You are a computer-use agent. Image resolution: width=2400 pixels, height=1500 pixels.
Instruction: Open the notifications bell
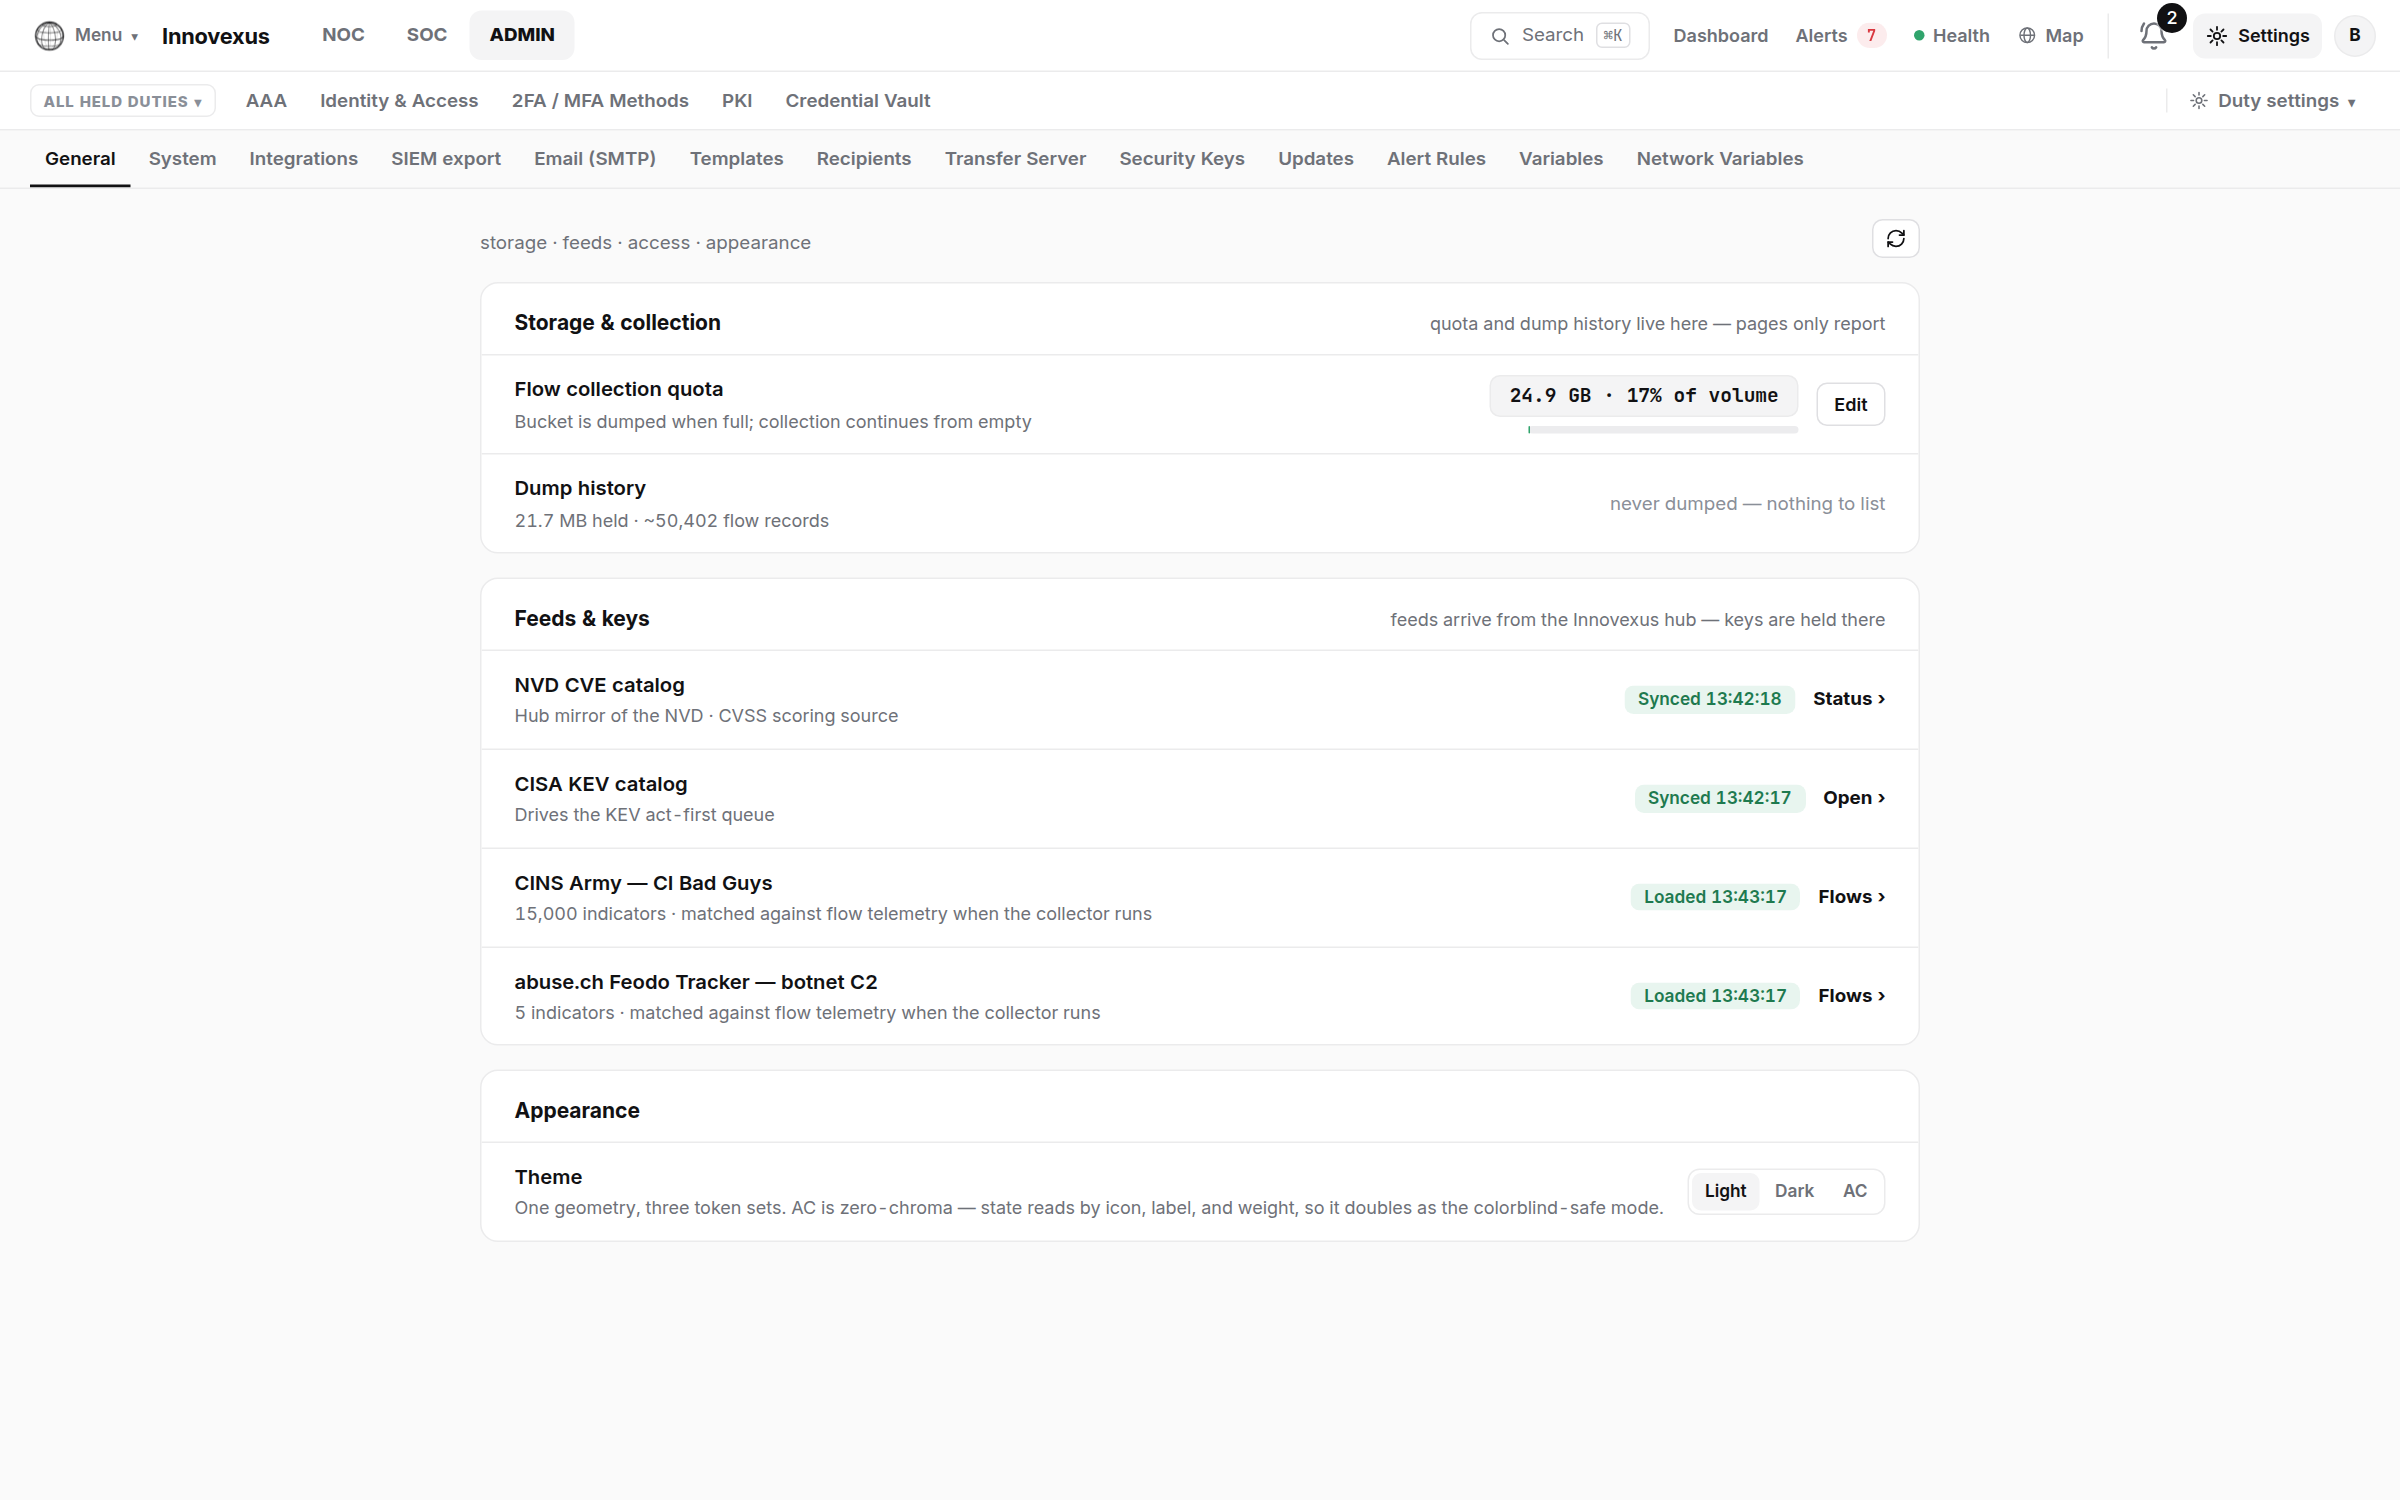2153,36
